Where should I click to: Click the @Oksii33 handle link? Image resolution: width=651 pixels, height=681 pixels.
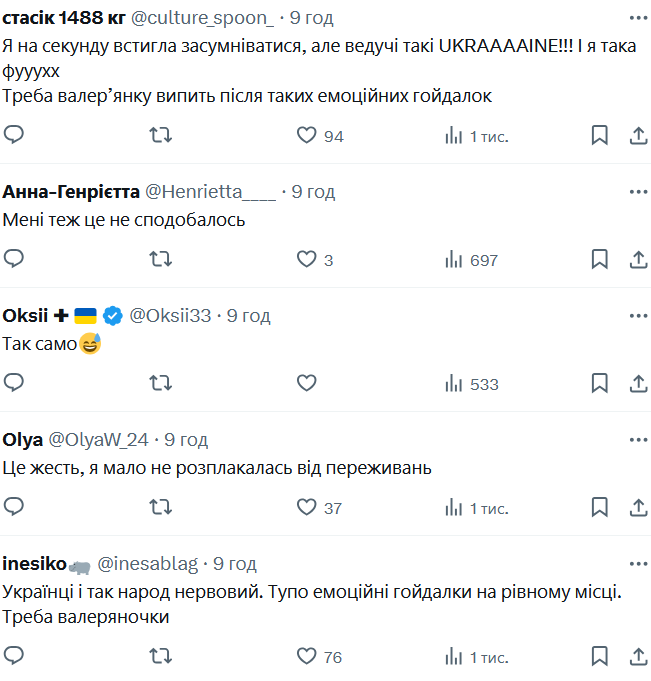171,315
